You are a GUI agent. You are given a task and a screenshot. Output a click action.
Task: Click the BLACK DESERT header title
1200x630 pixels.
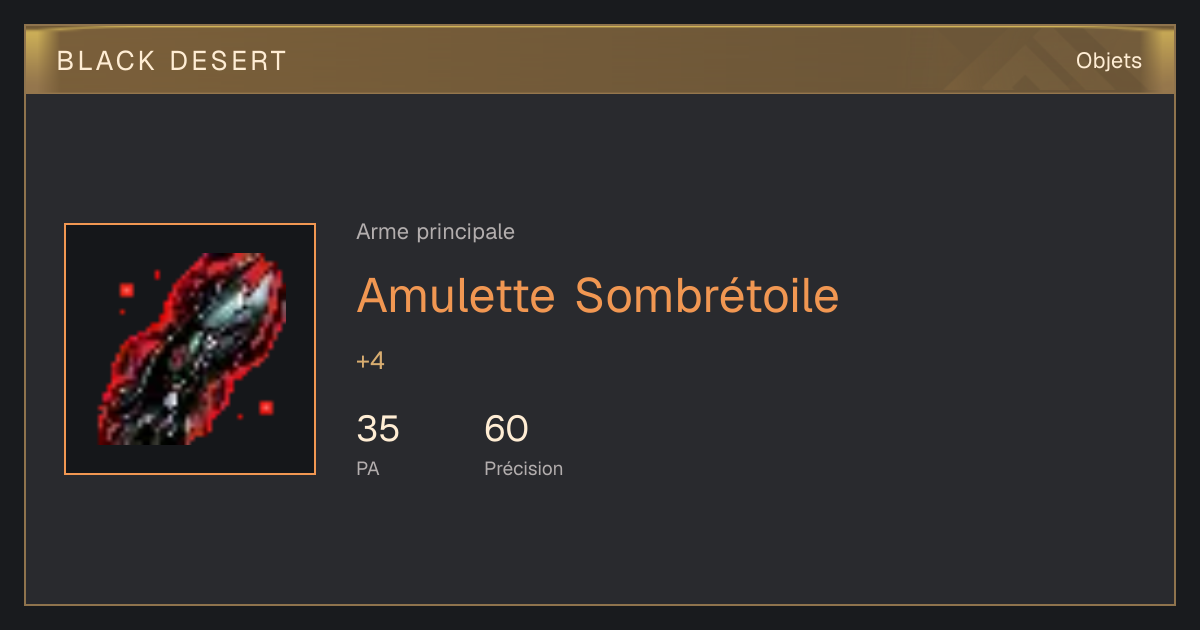[172, 61]
